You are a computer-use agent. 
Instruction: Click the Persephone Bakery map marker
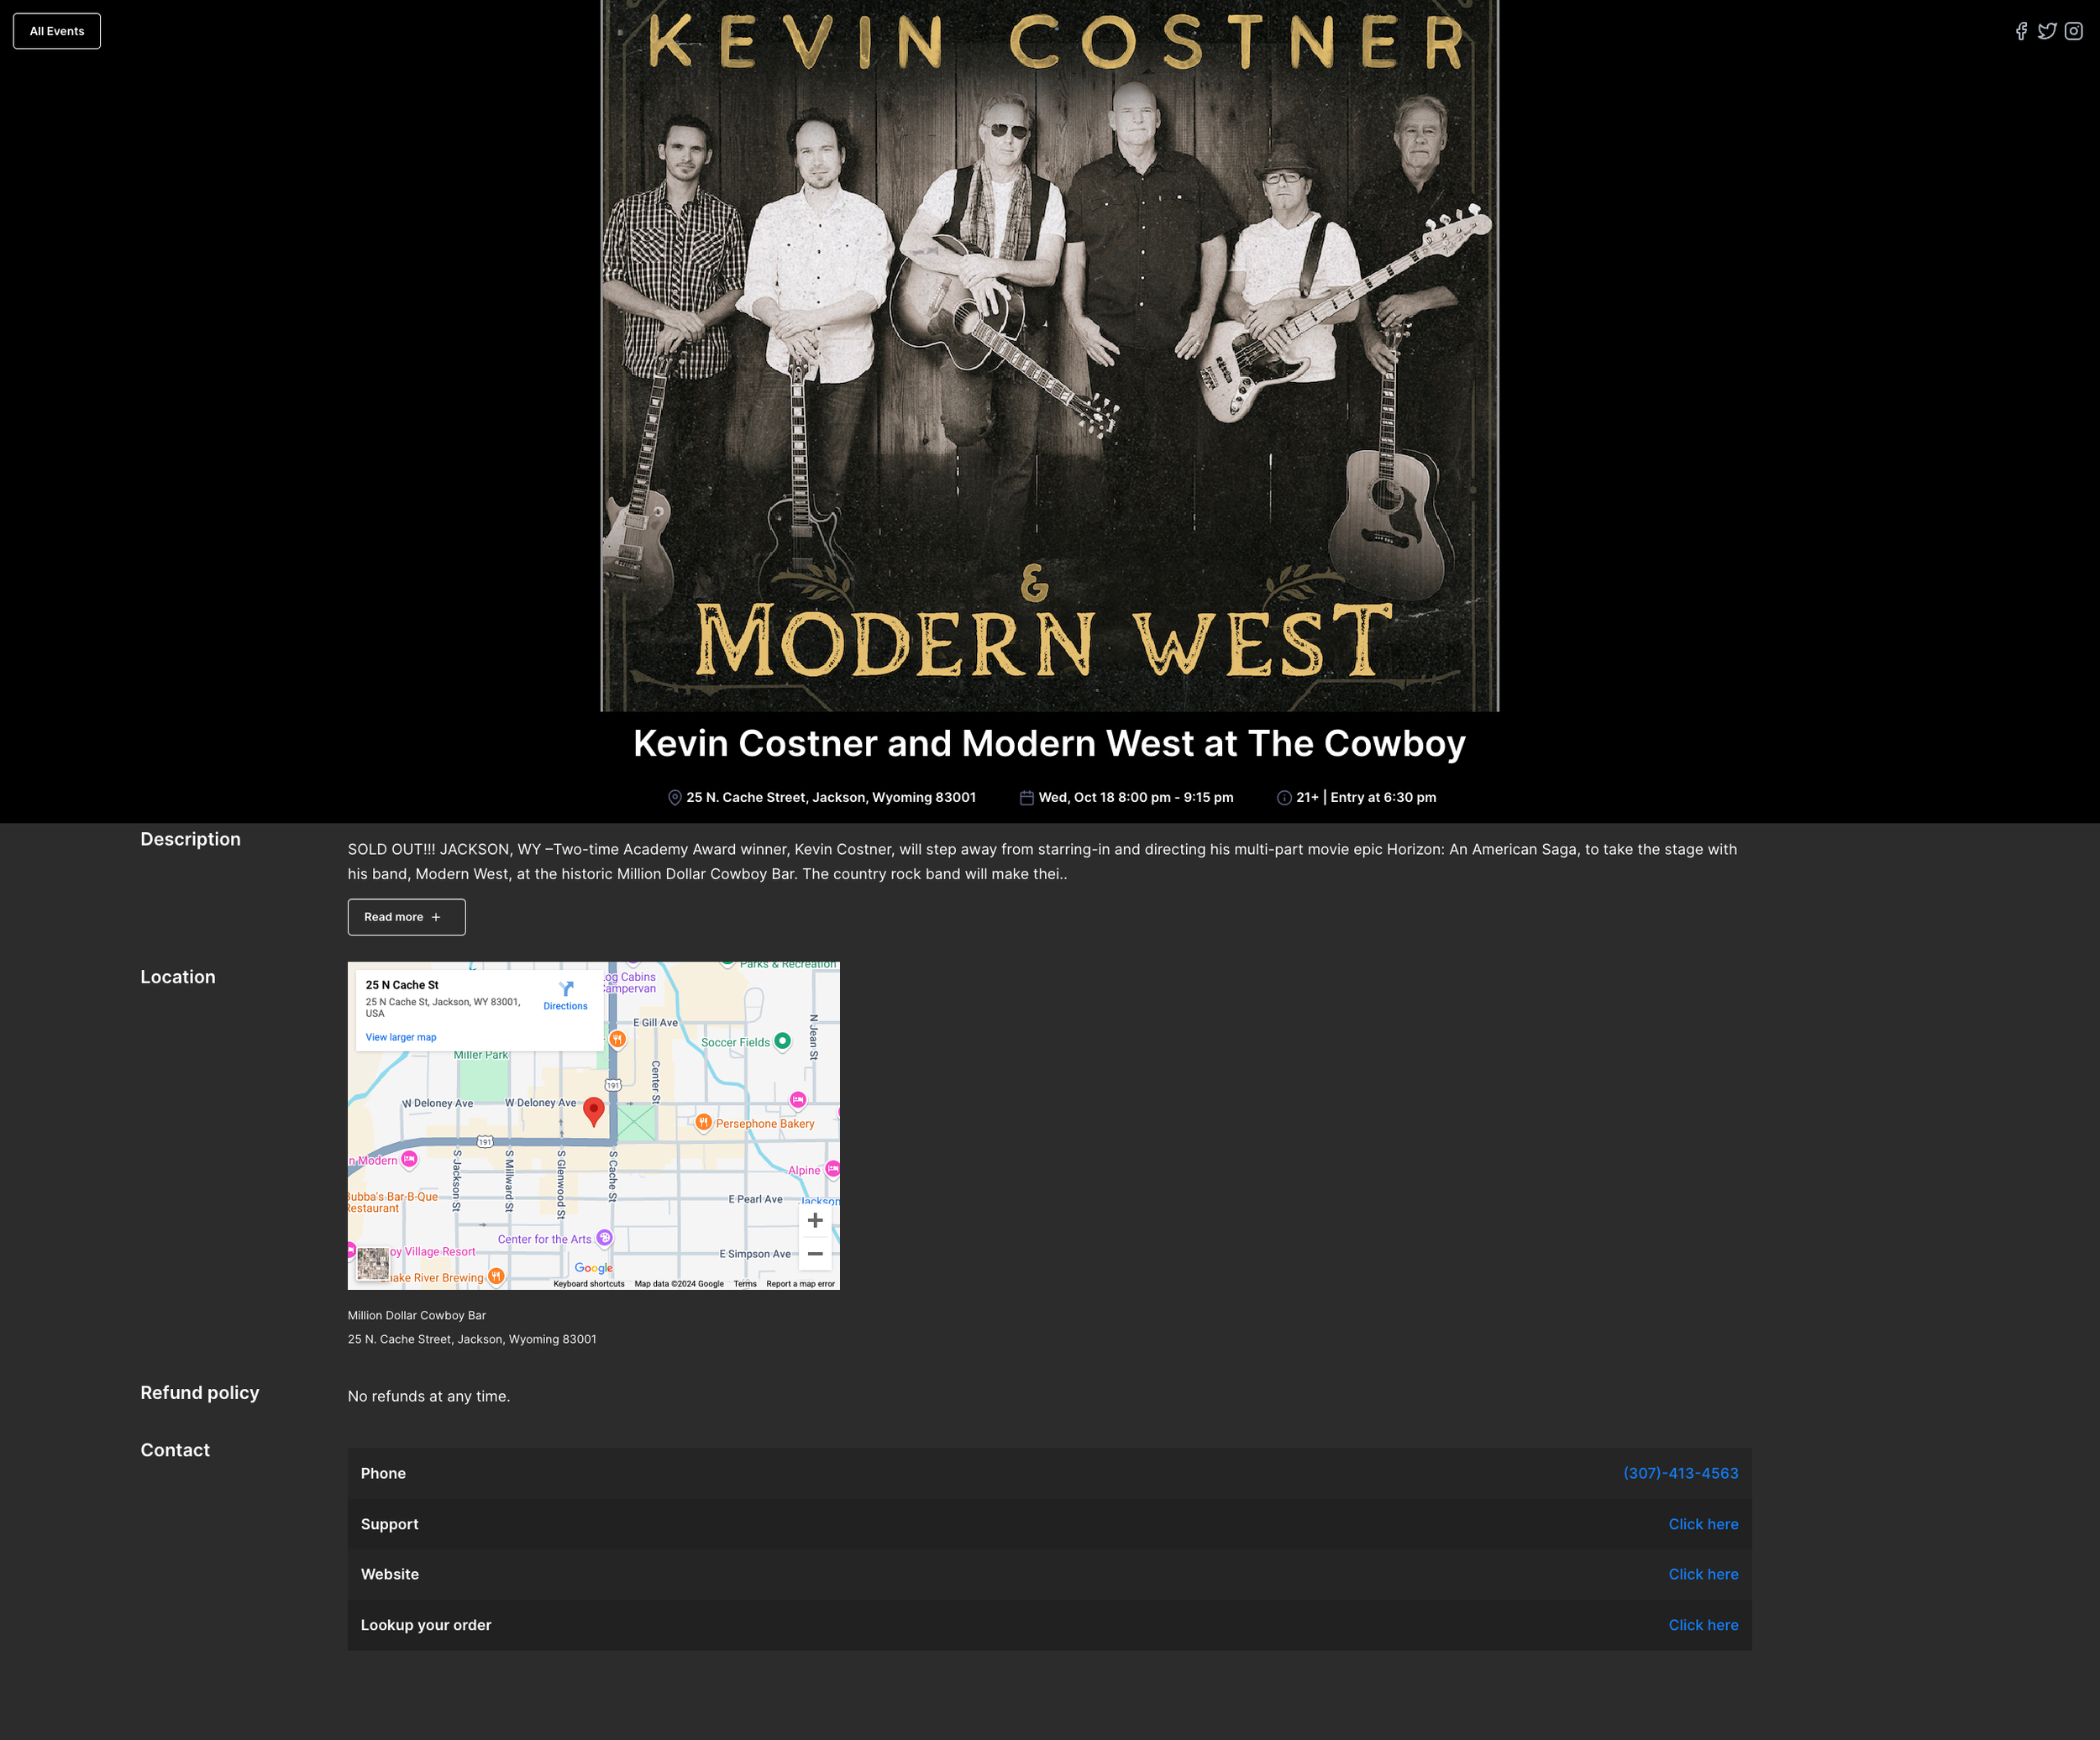point(704,1122)
